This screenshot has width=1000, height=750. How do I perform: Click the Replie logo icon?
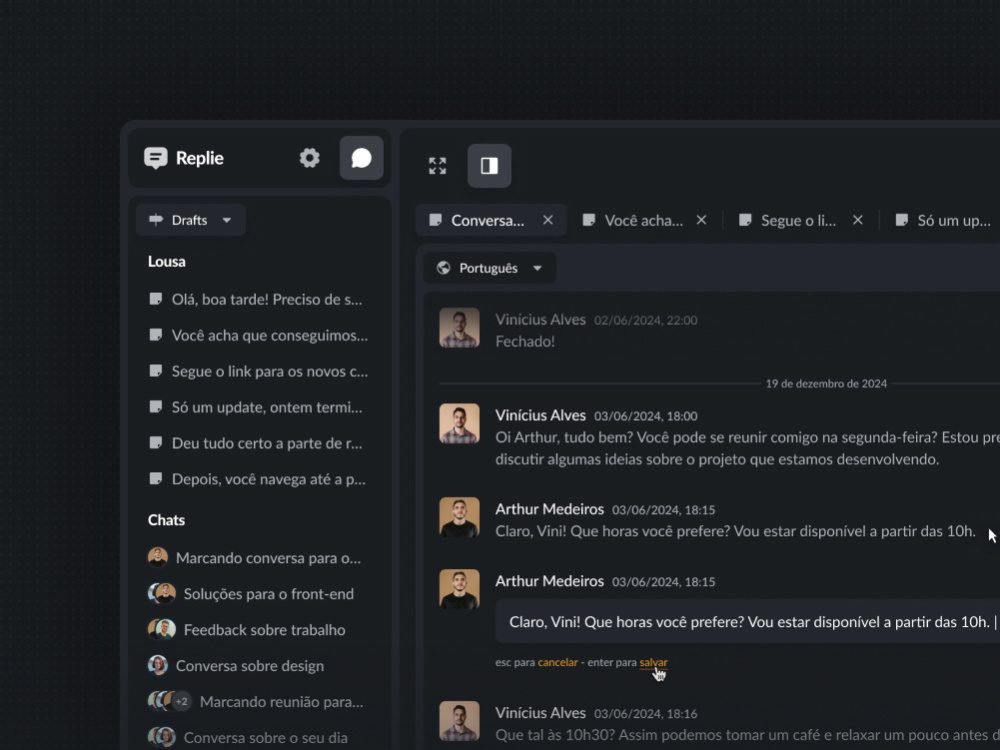156,158
